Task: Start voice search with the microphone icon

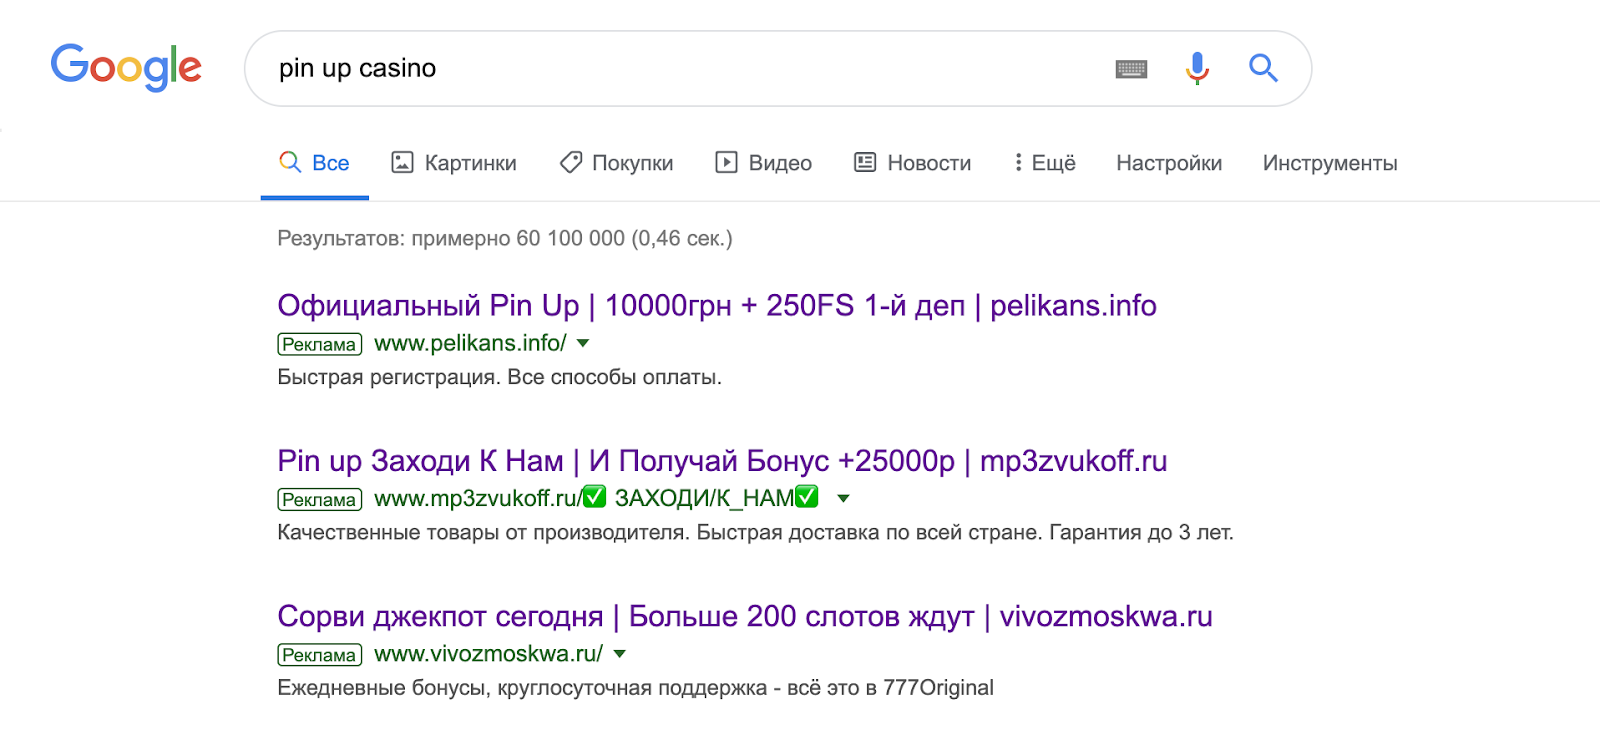Action: click(1197, 68)
